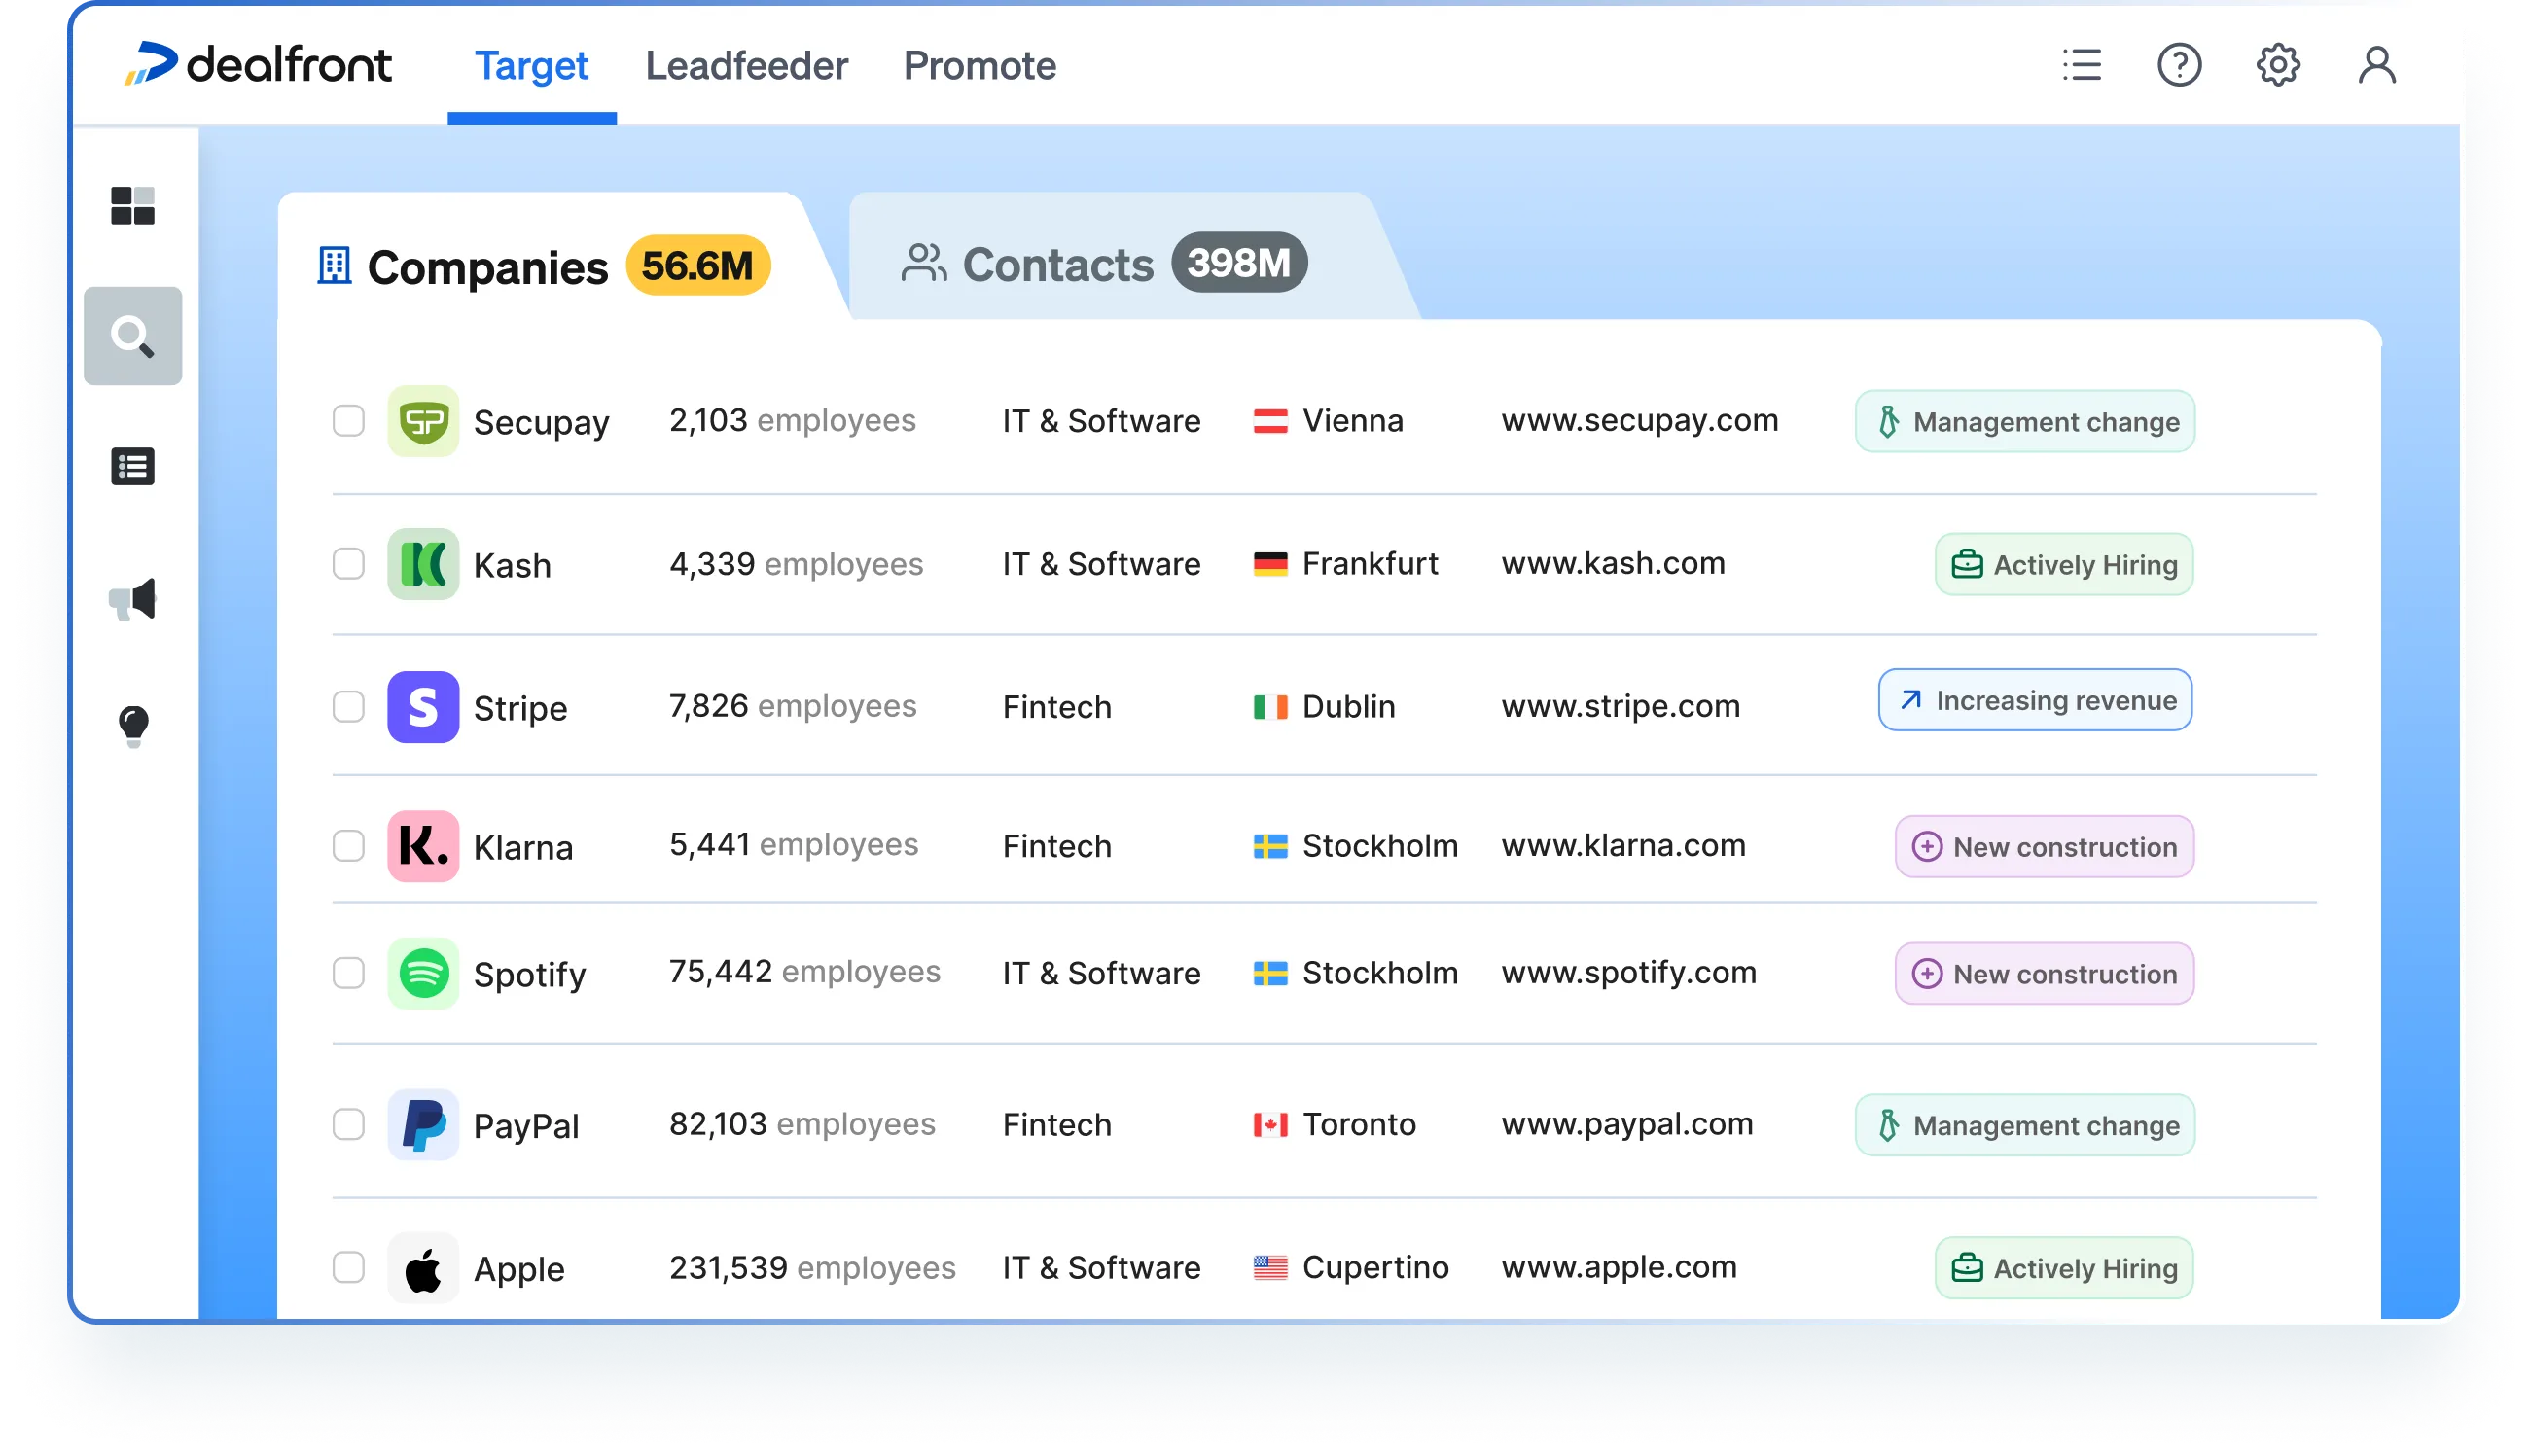Click the Canada flag next to Toronto
This screenshot has height=1456, width=2530.
coord(1270,1125)
